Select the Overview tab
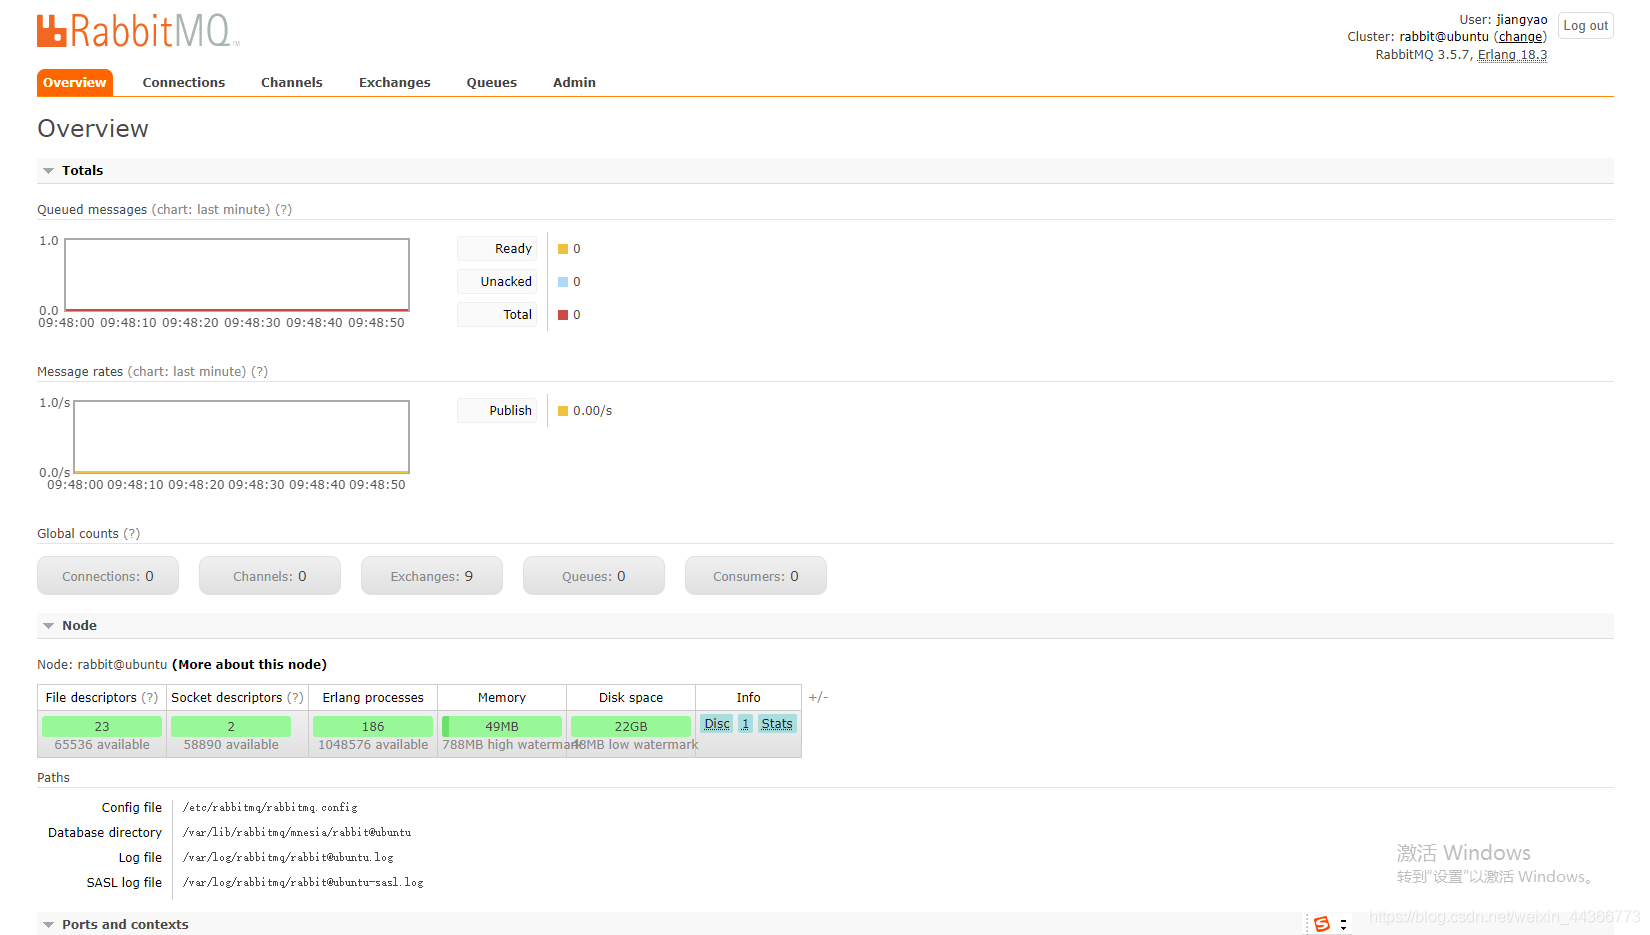The height and width of the screenshot is (935, 1650). click(x=75, y=83)
